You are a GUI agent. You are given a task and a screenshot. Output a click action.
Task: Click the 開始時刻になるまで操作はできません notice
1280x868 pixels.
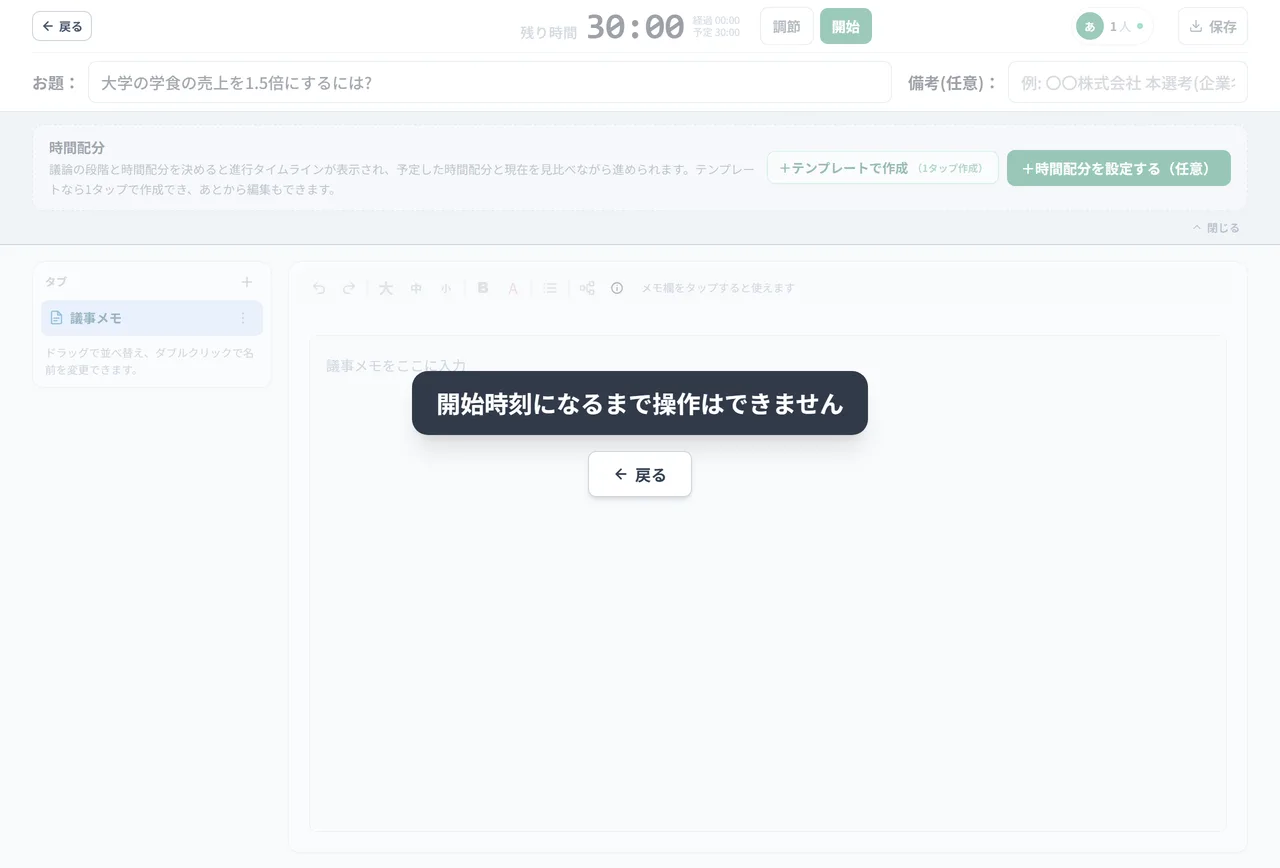tap(640, 403)
